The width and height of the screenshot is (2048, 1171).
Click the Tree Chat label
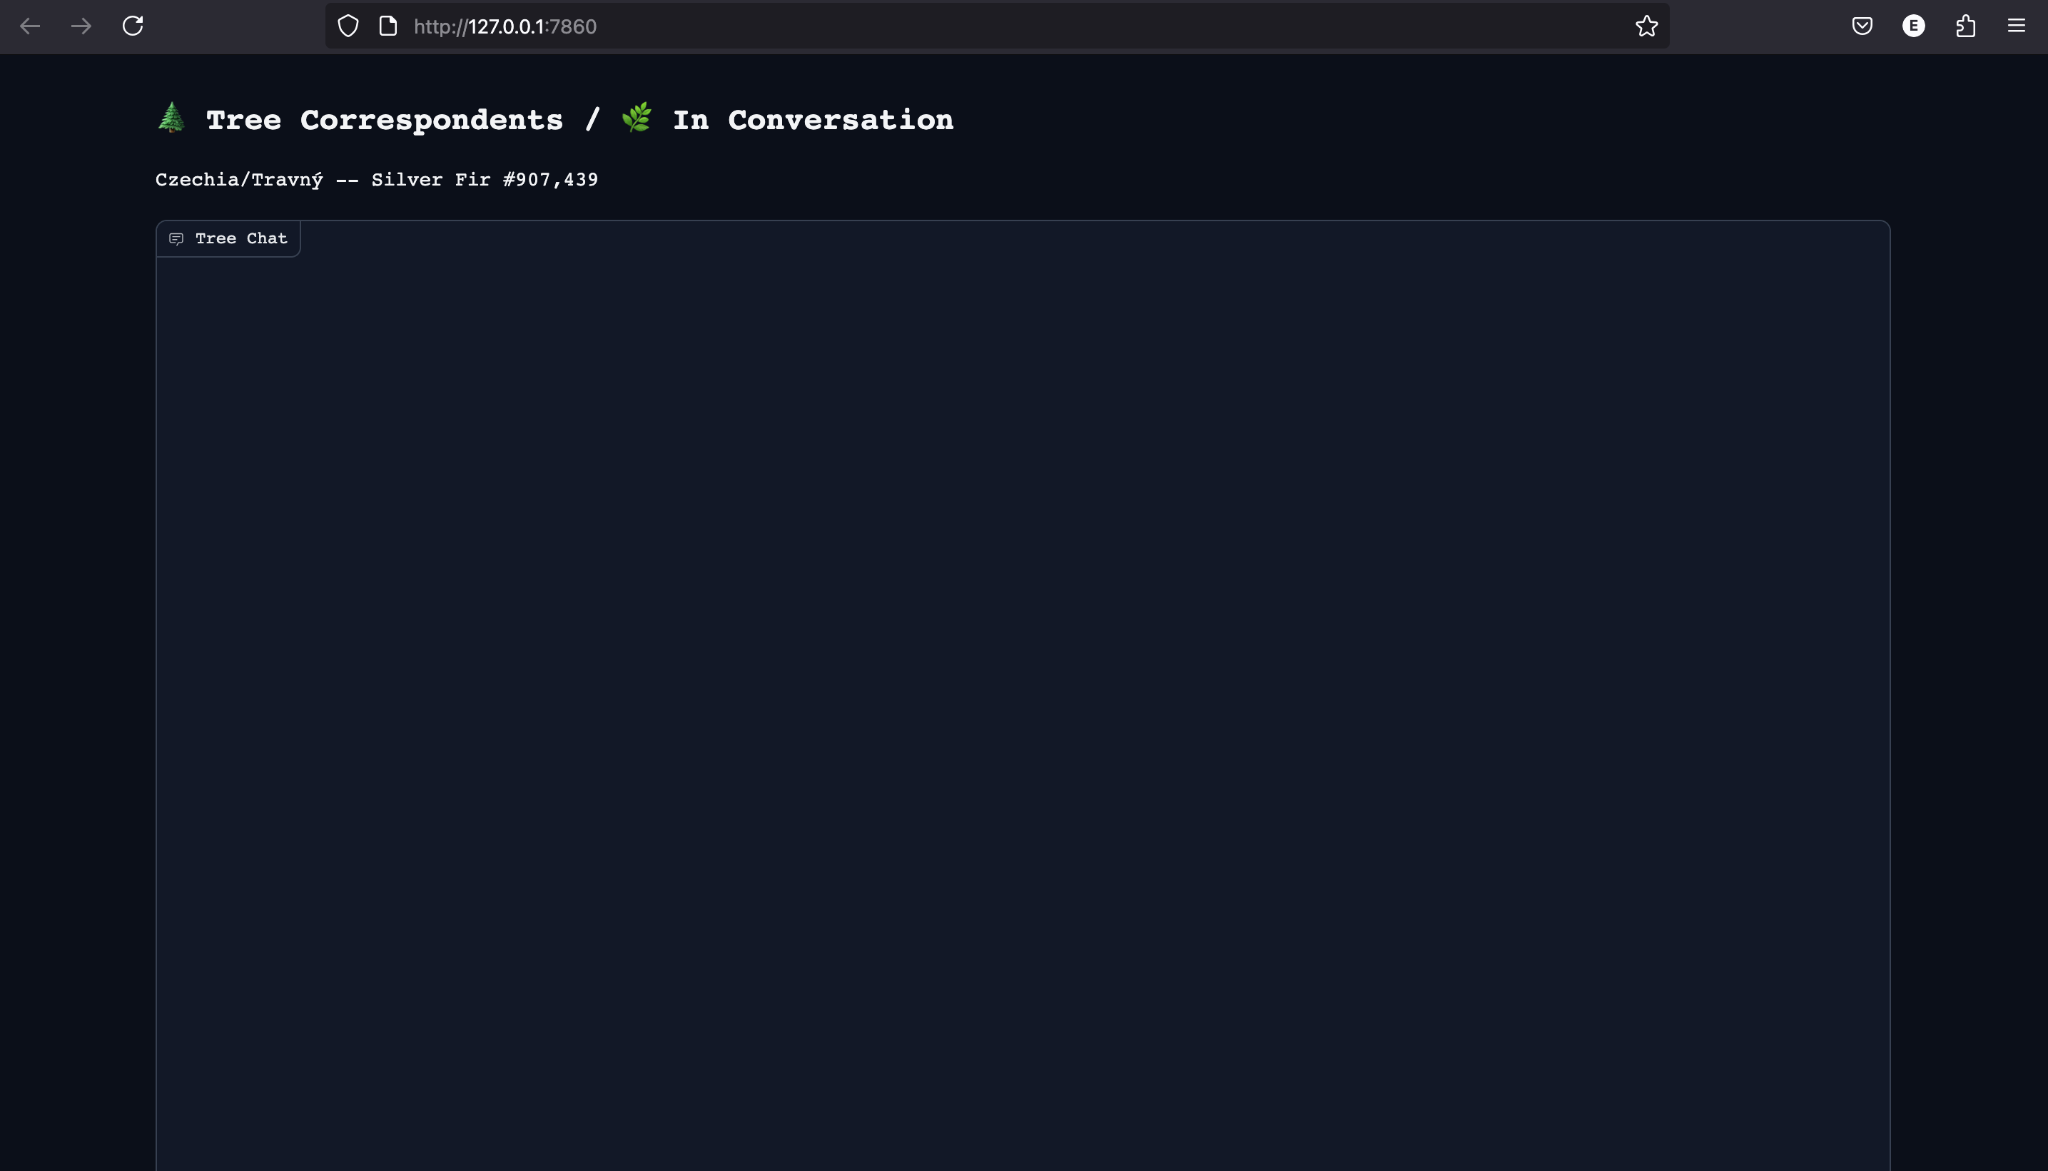point(241,239)
